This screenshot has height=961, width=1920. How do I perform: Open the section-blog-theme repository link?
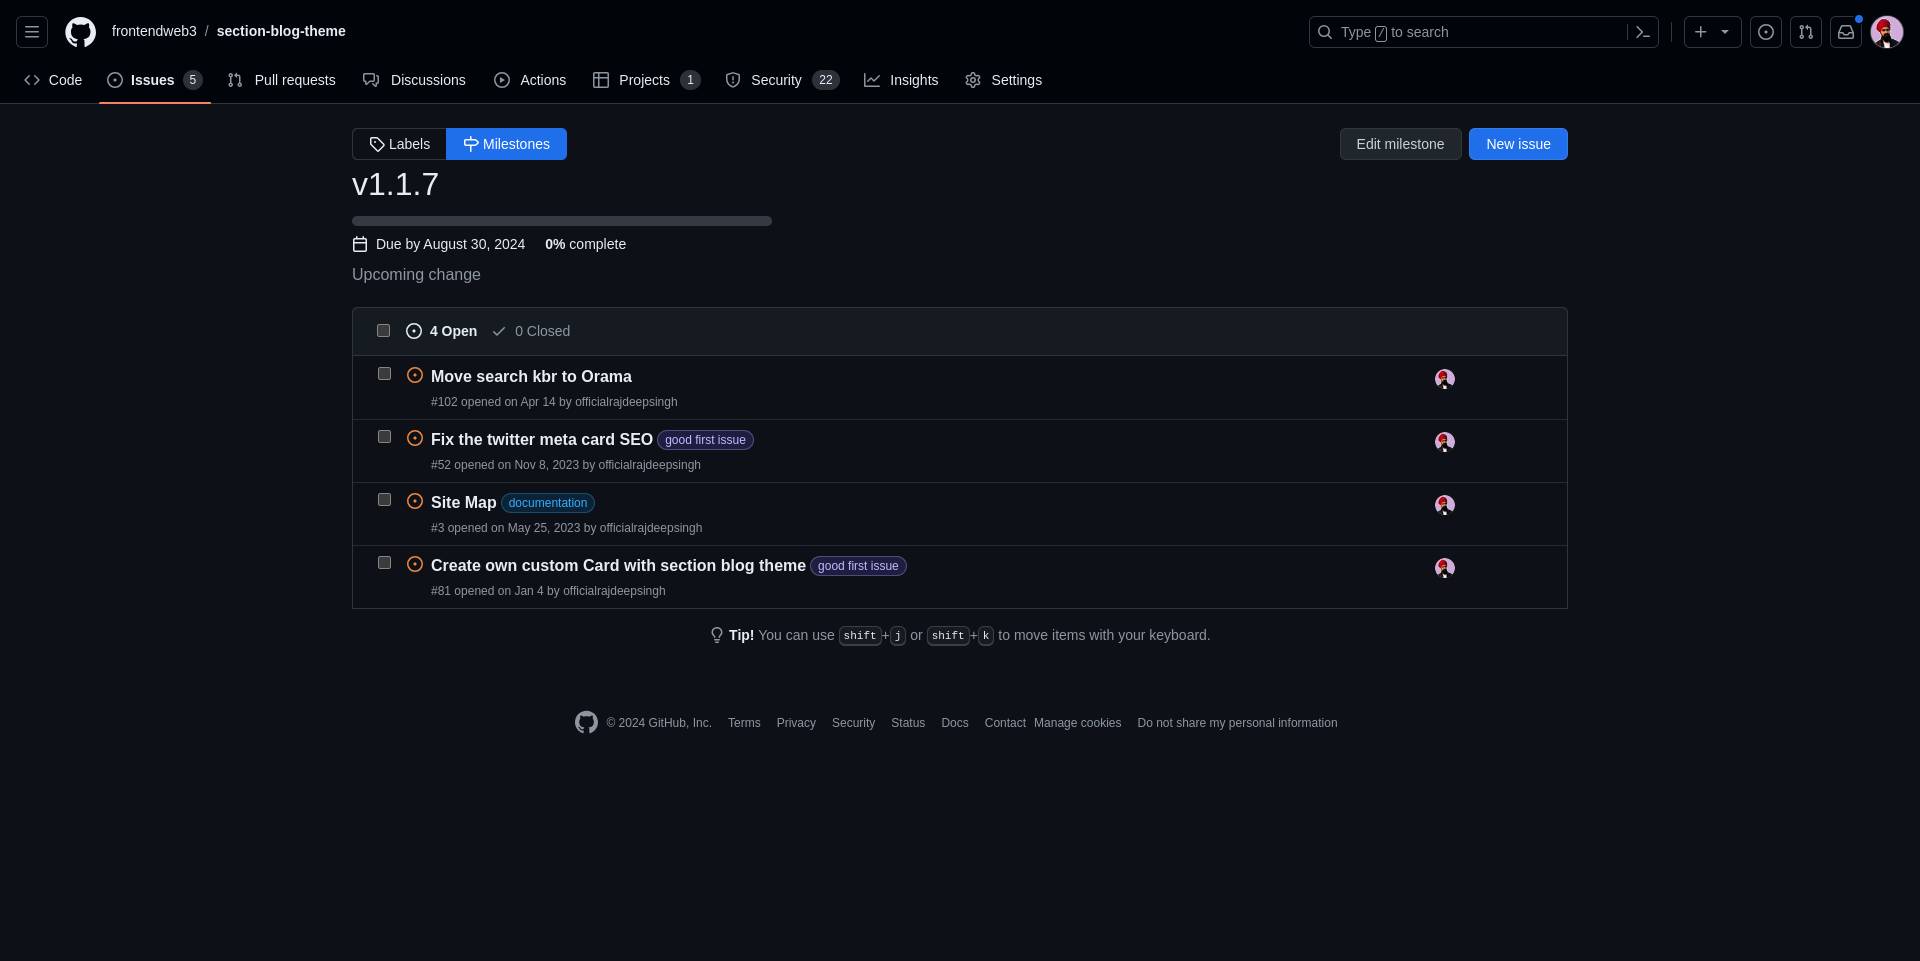pos(281,31)
